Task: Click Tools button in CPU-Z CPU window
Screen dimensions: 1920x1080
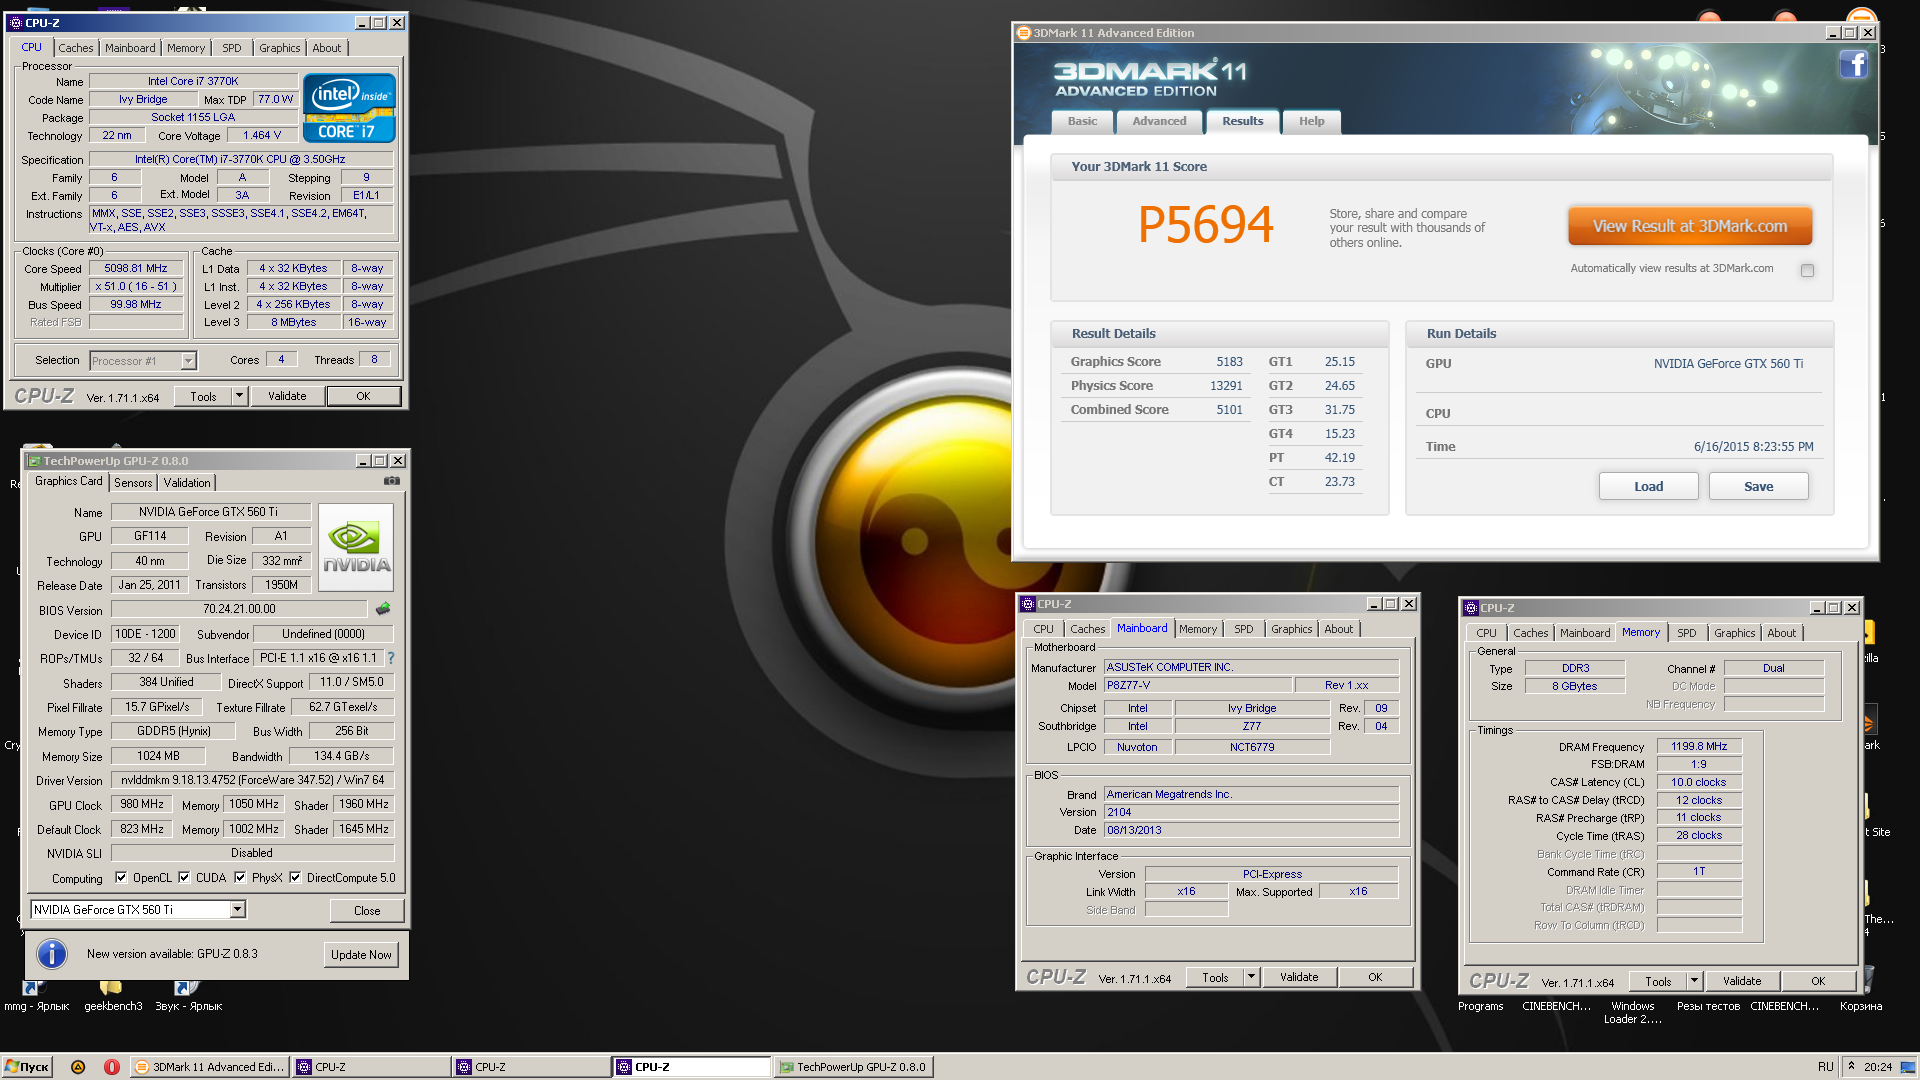Action: [203, 396]
